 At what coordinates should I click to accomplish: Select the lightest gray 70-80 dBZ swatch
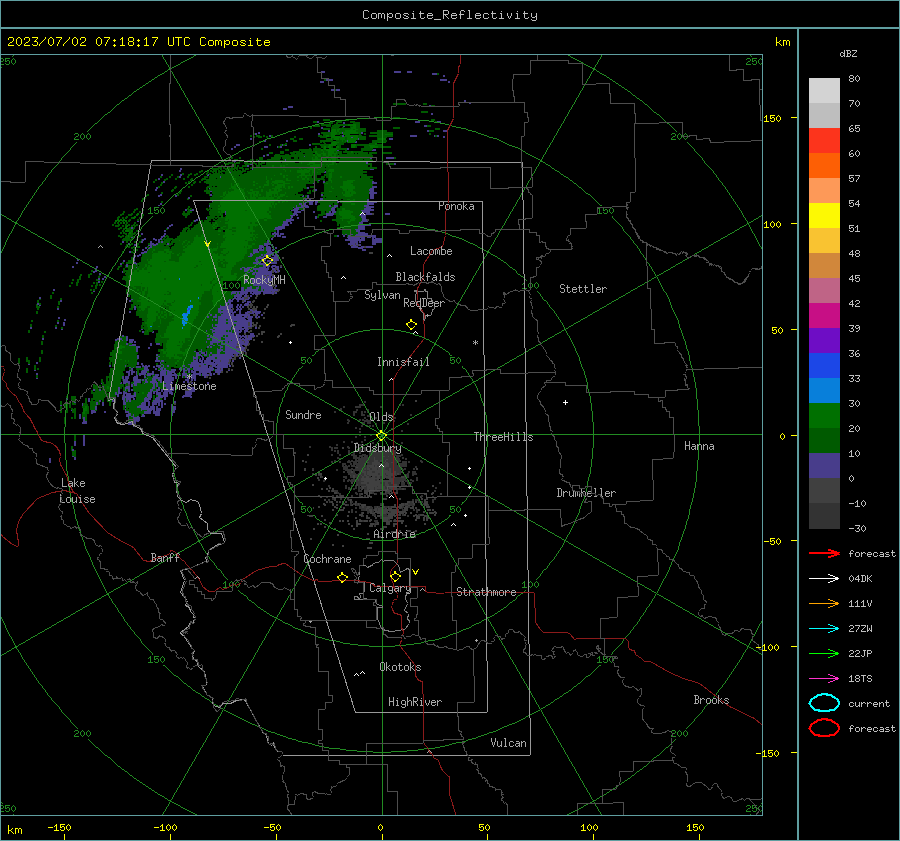[x=824, y=91]
